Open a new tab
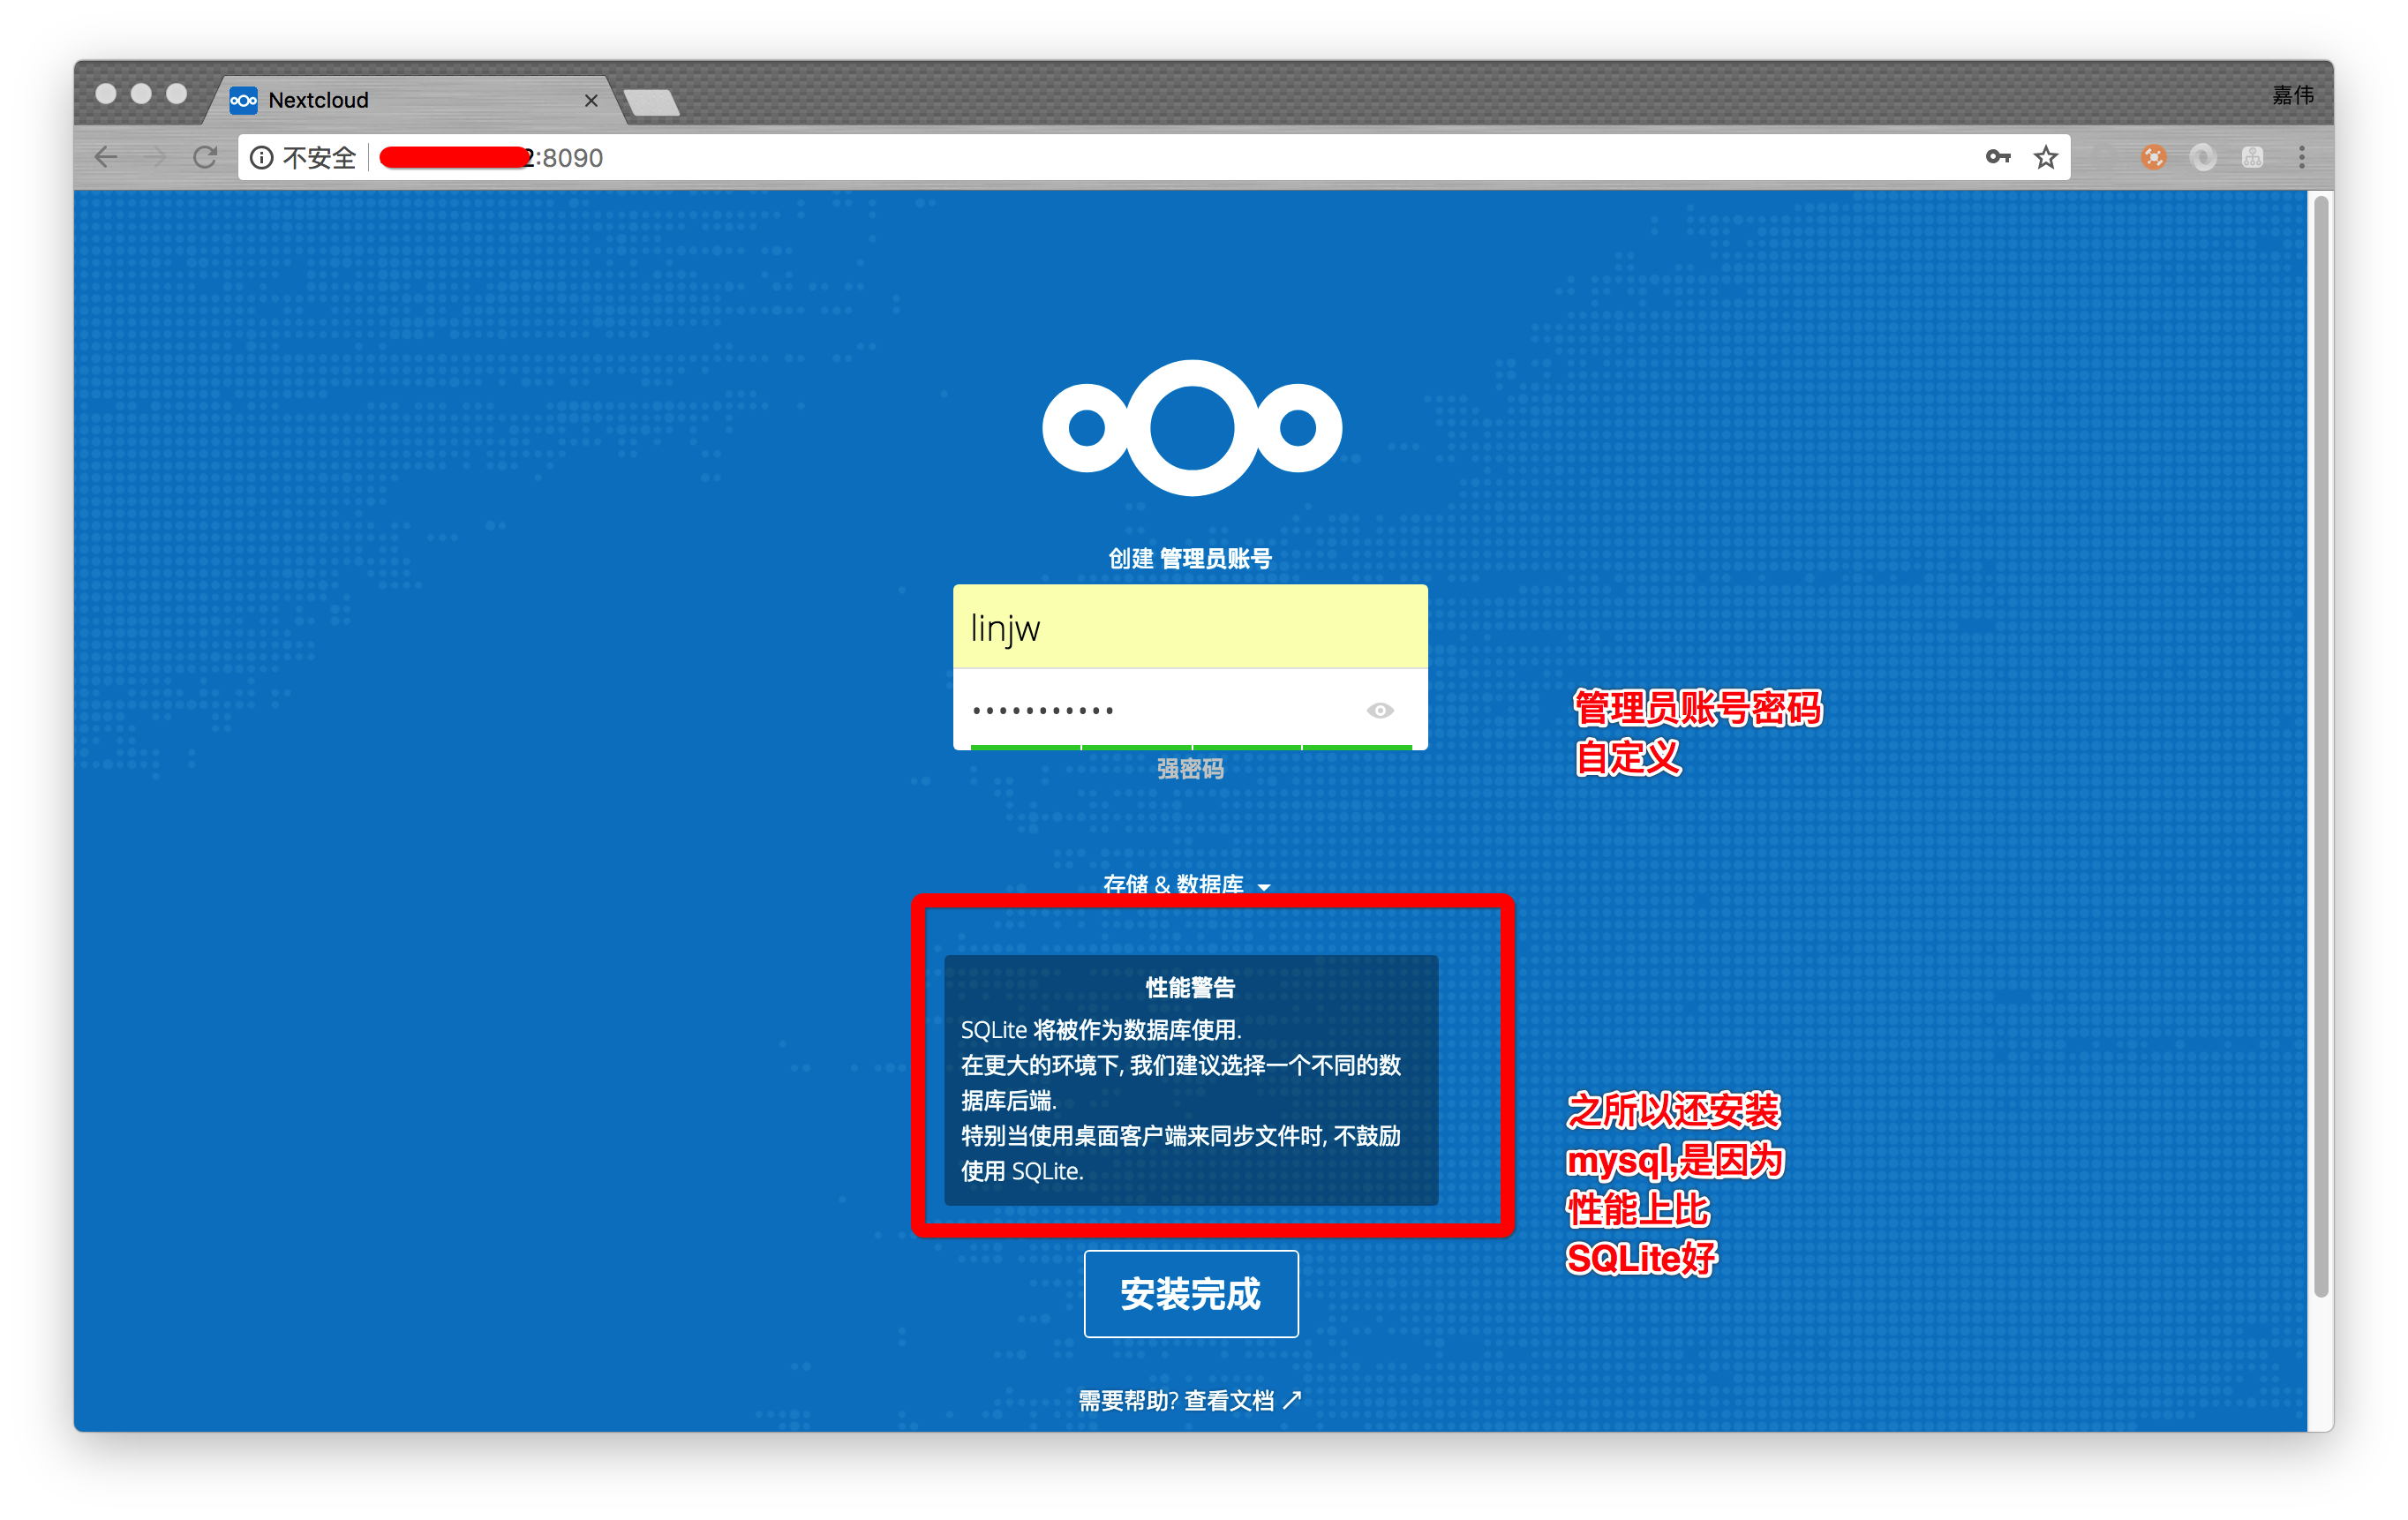Viewport: 2408px width, 1520px height. [651, 102]
